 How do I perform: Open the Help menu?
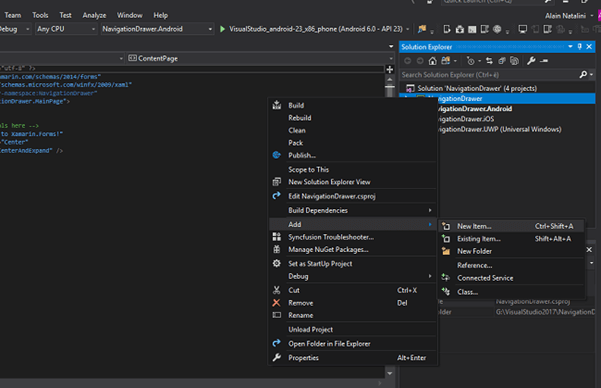point(161,15)
